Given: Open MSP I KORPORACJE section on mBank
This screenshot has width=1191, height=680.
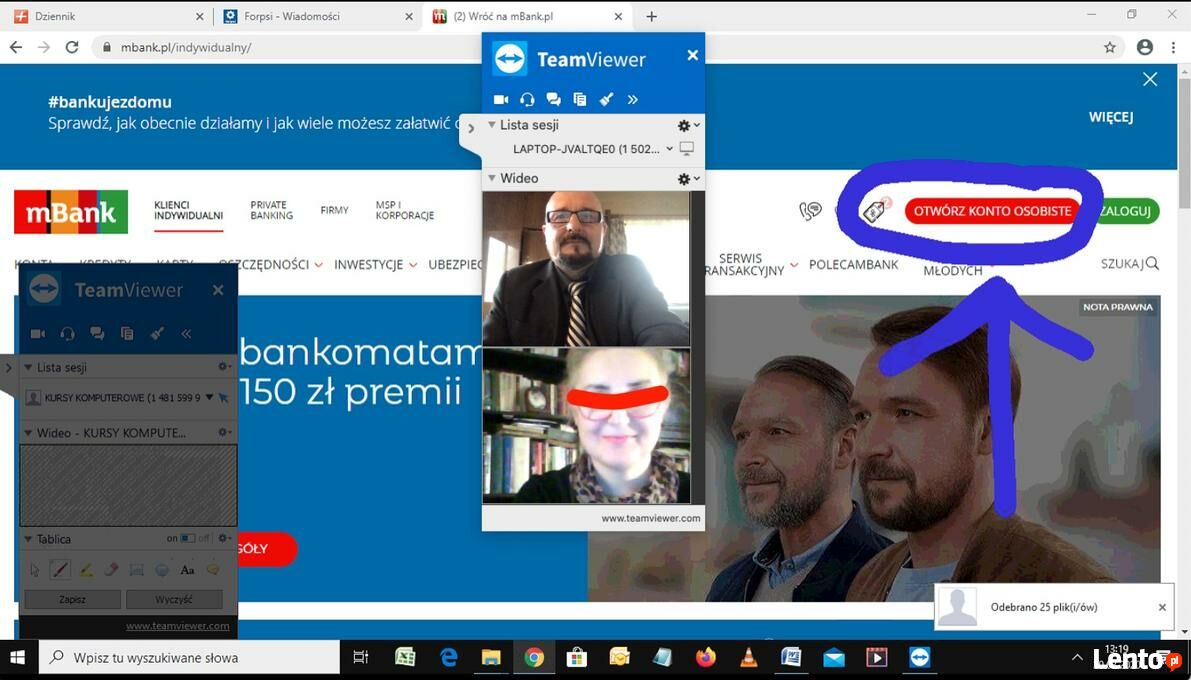Looking at the screenshot, I should tap(405, 210).
